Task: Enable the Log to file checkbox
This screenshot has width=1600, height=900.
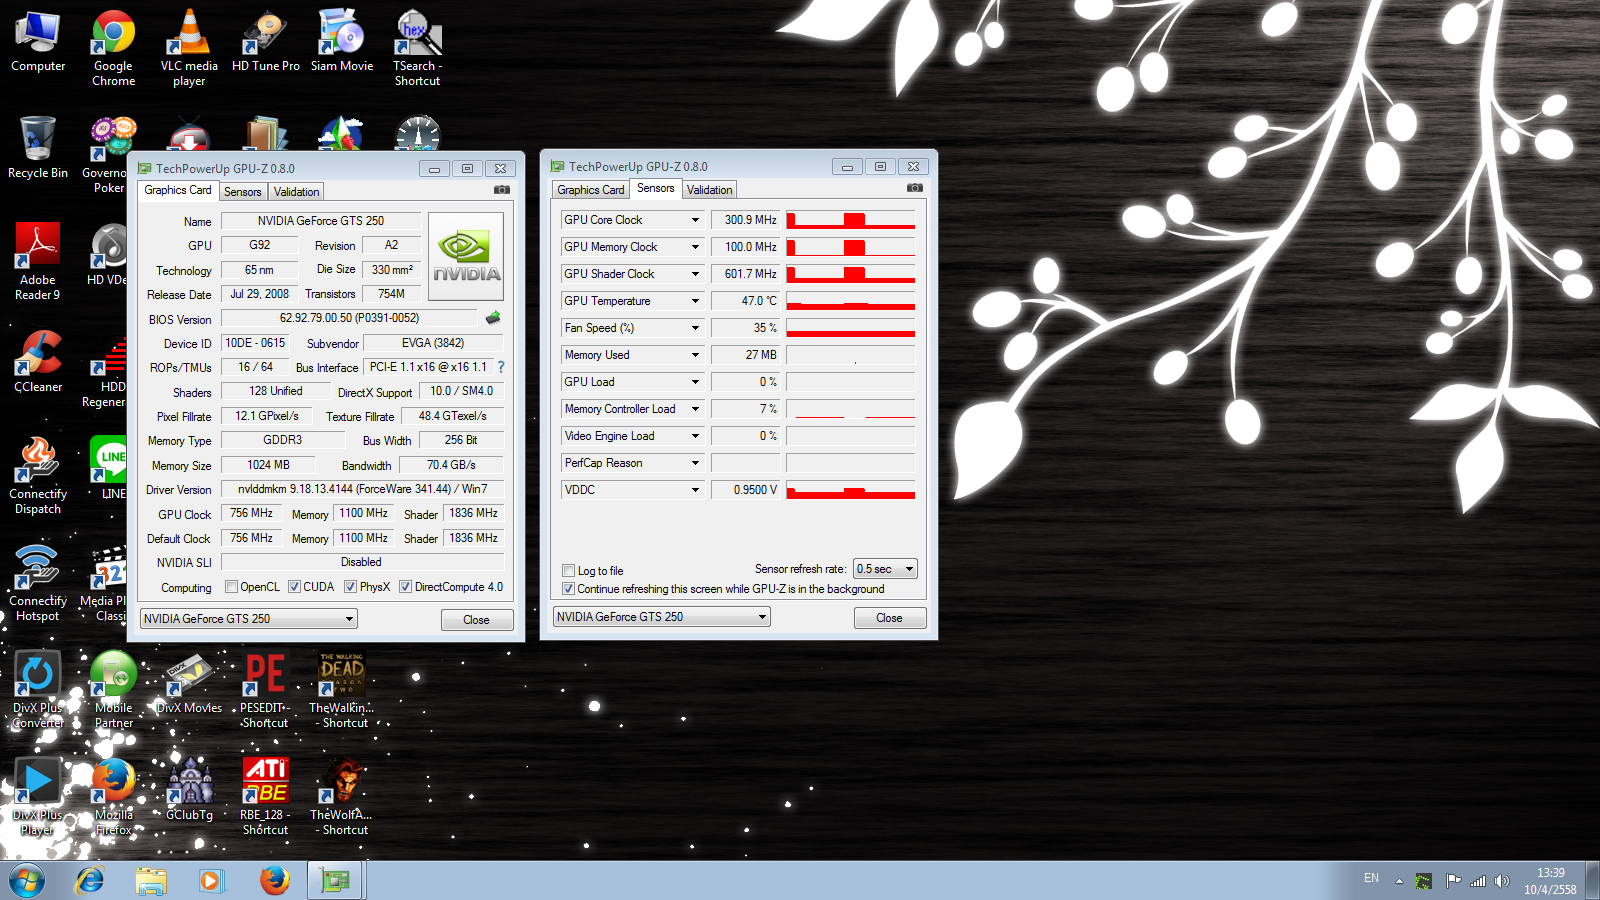Action: click(x=569, y=571)
